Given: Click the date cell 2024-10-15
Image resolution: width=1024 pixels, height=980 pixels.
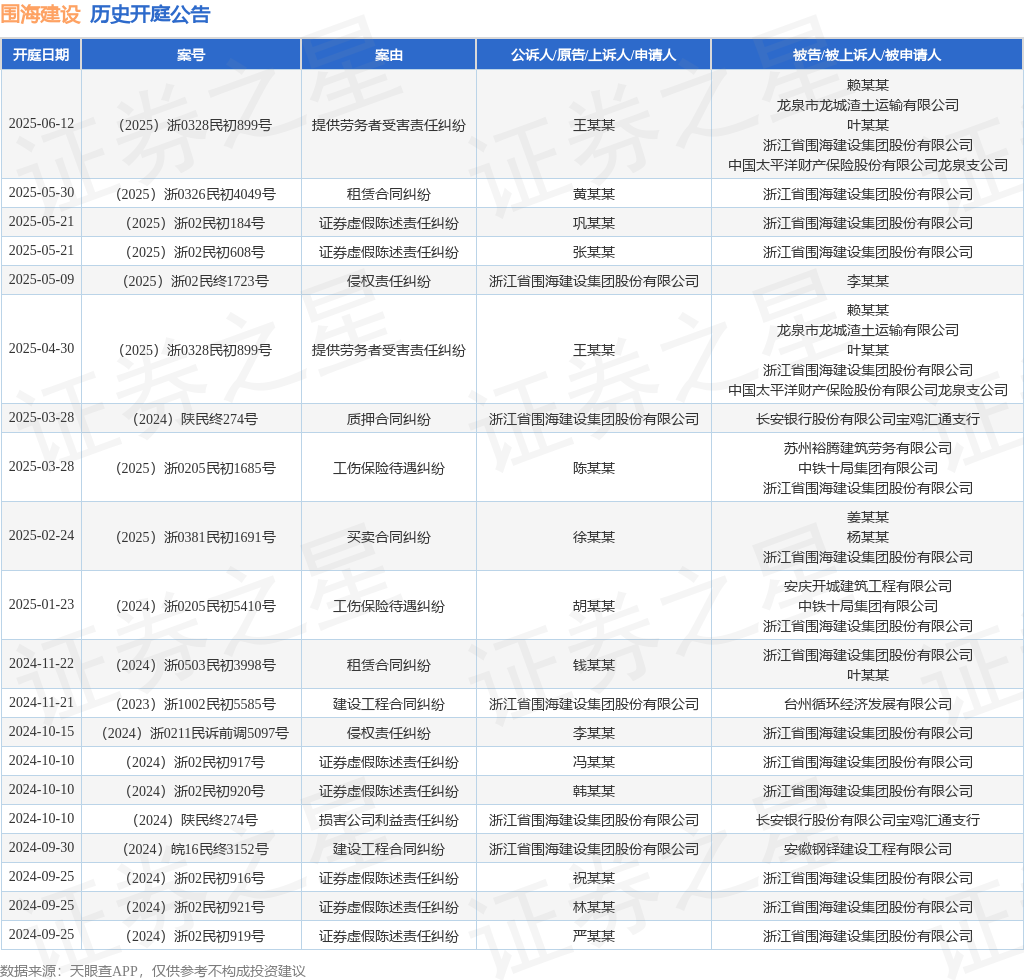Looking at the screenshot, I should (x=41, y=731).
